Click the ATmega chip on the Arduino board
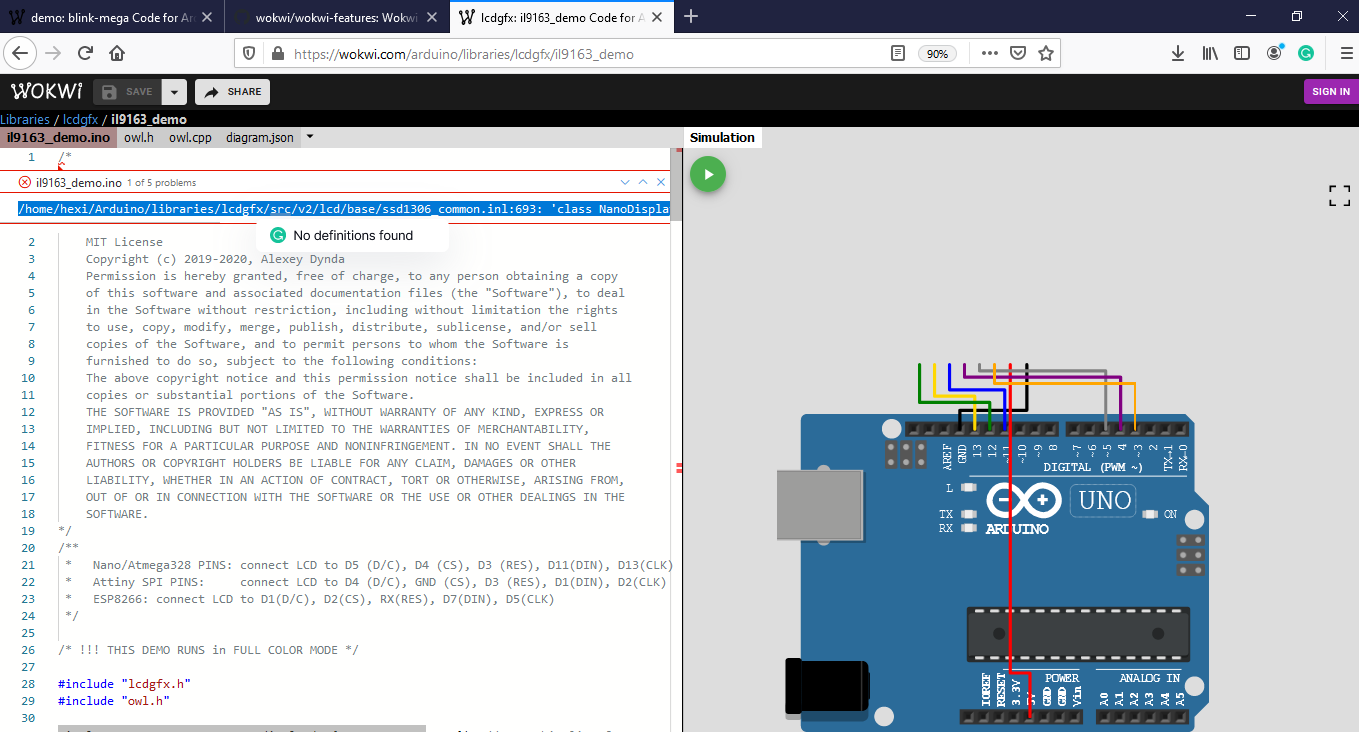The width and height of the screenshot is (1359, 732). pyautogui.click(x=1078, y=634)
